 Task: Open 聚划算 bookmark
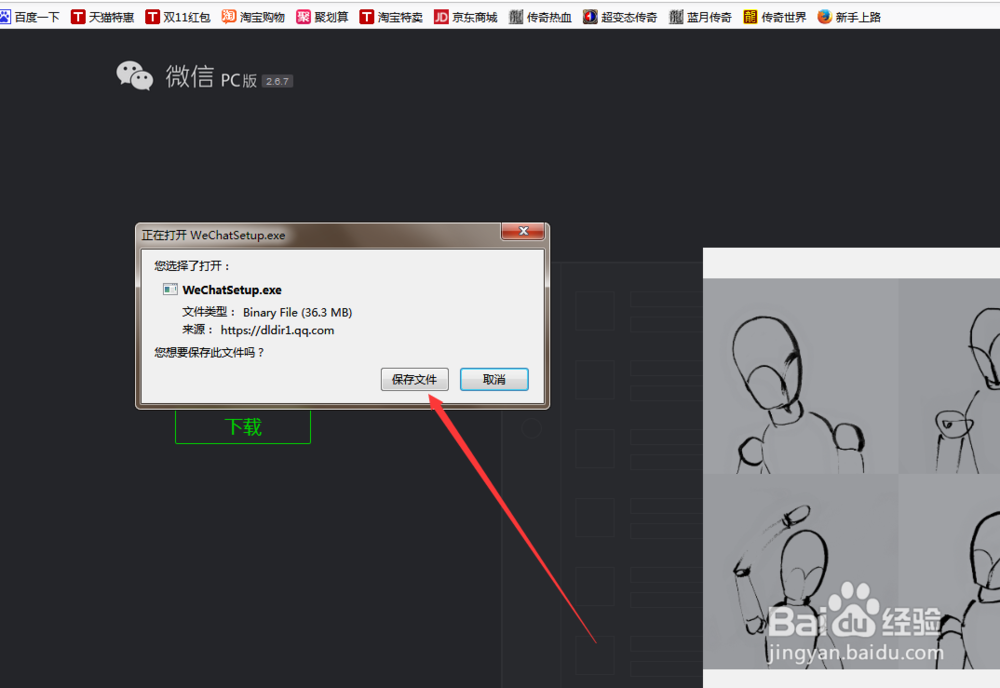tap(323, 17)
